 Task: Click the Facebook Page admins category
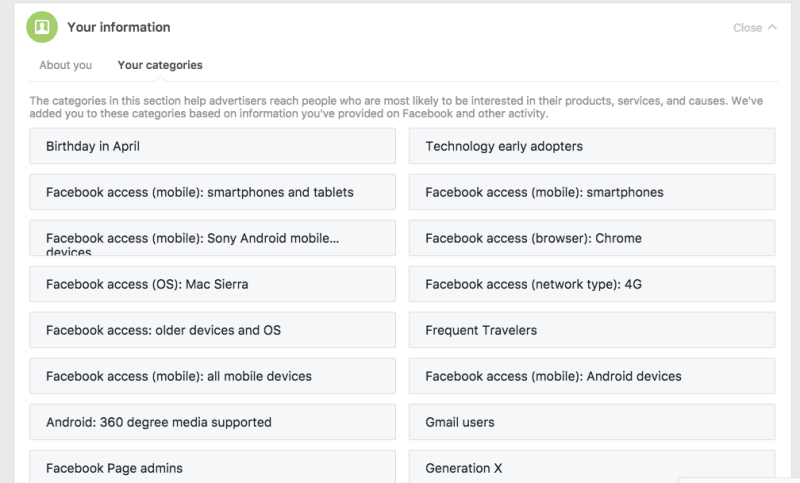point(212,467)
